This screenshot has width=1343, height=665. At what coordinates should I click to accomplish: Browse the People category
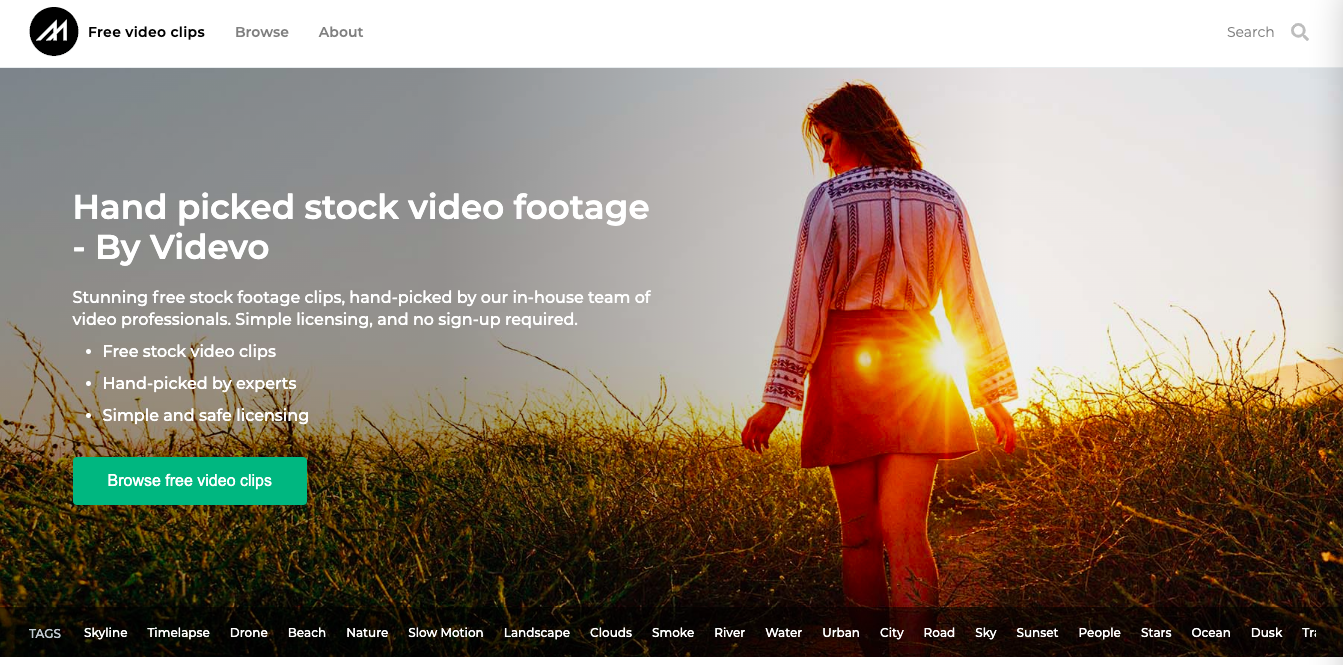point(1099,632)
